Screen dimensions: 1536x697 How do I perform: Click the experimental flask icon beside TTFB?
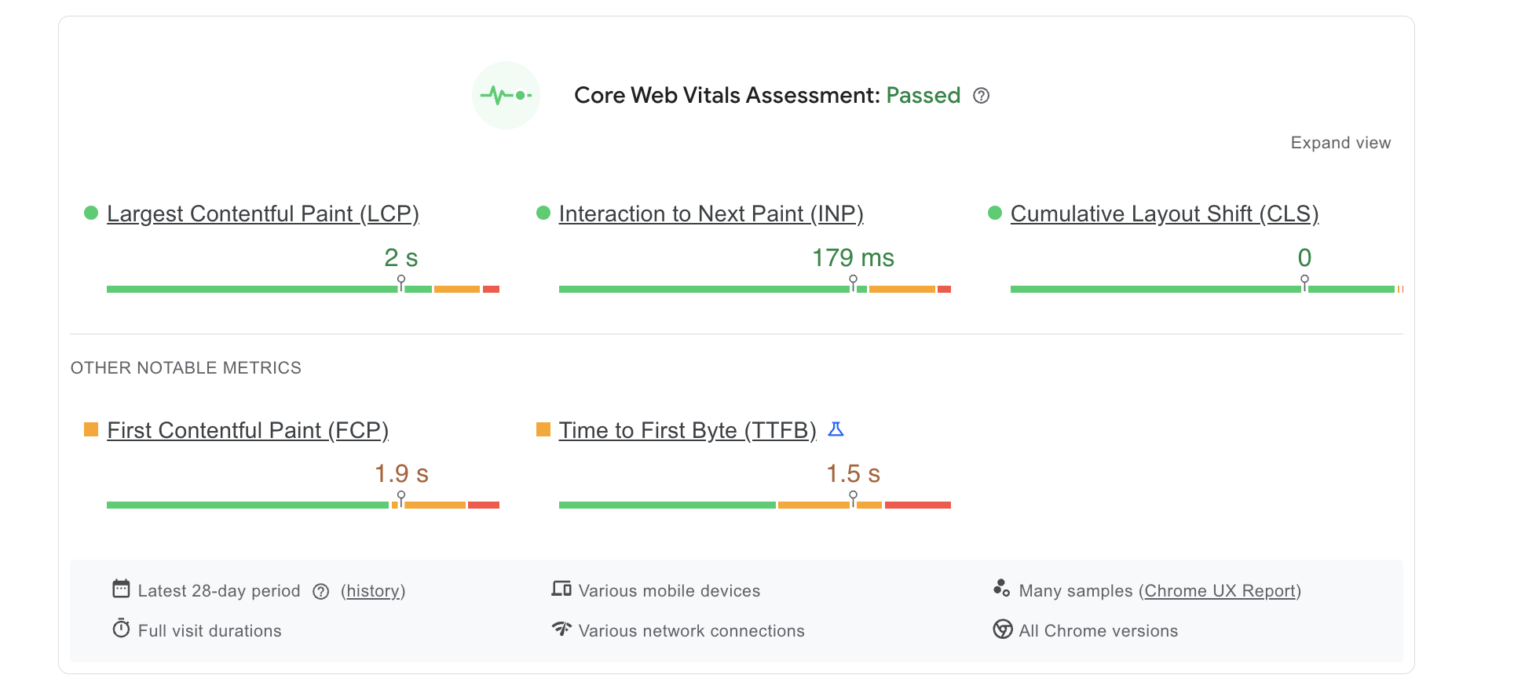pyautogui.click(x=837, y=429)
